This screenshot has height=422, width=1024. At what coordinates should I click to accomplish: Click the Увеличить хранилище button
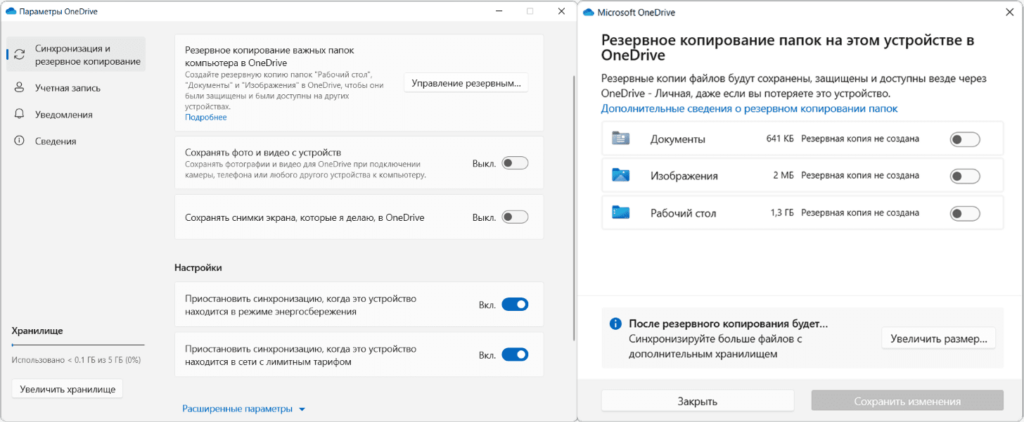[x=66, y=389]
